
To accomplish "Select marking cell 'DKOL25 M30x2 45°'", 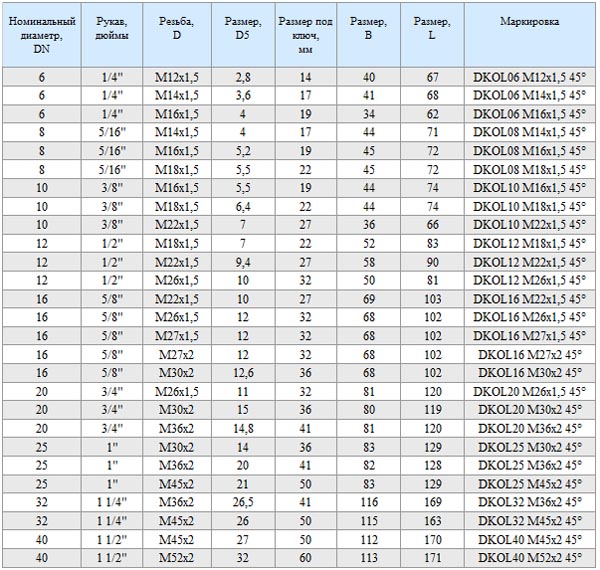I will [530, 447].
